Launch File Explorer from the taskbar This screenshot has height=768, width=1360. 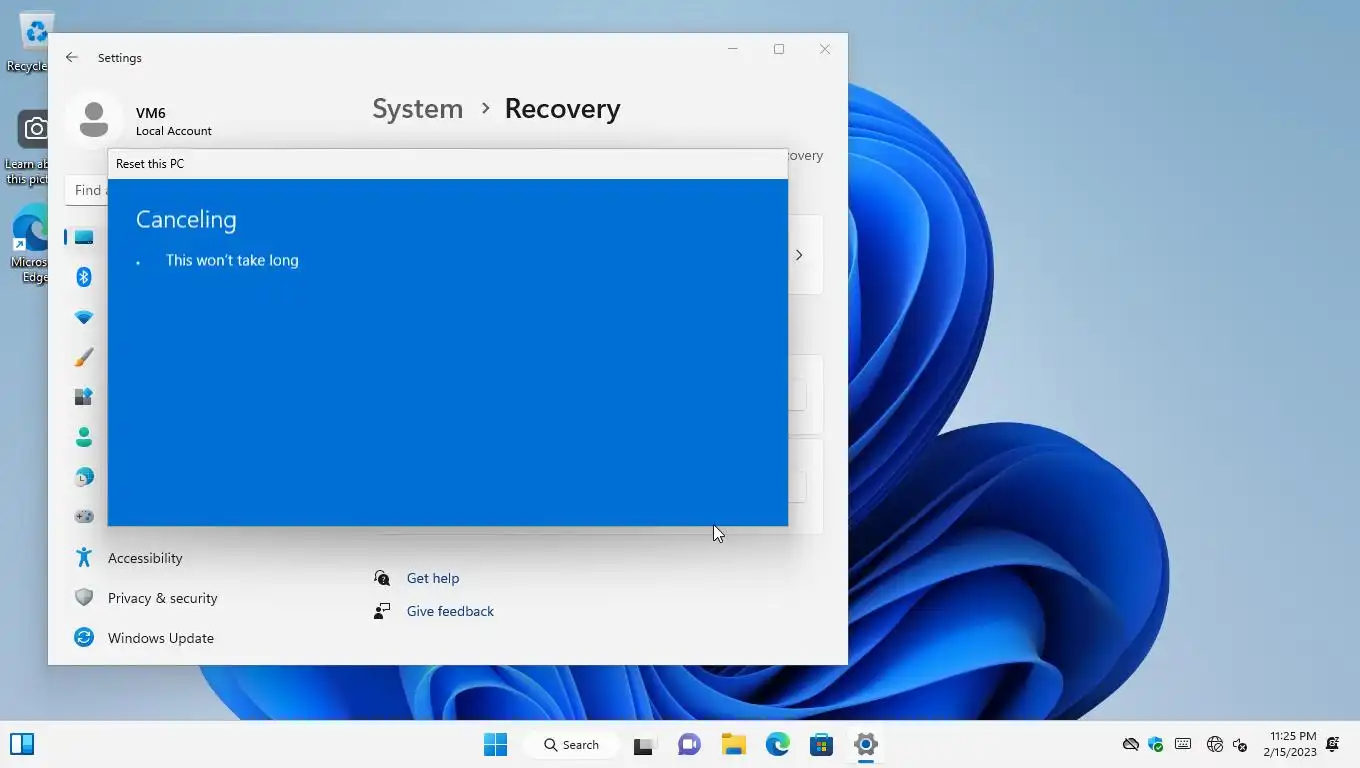click(734, 744)
